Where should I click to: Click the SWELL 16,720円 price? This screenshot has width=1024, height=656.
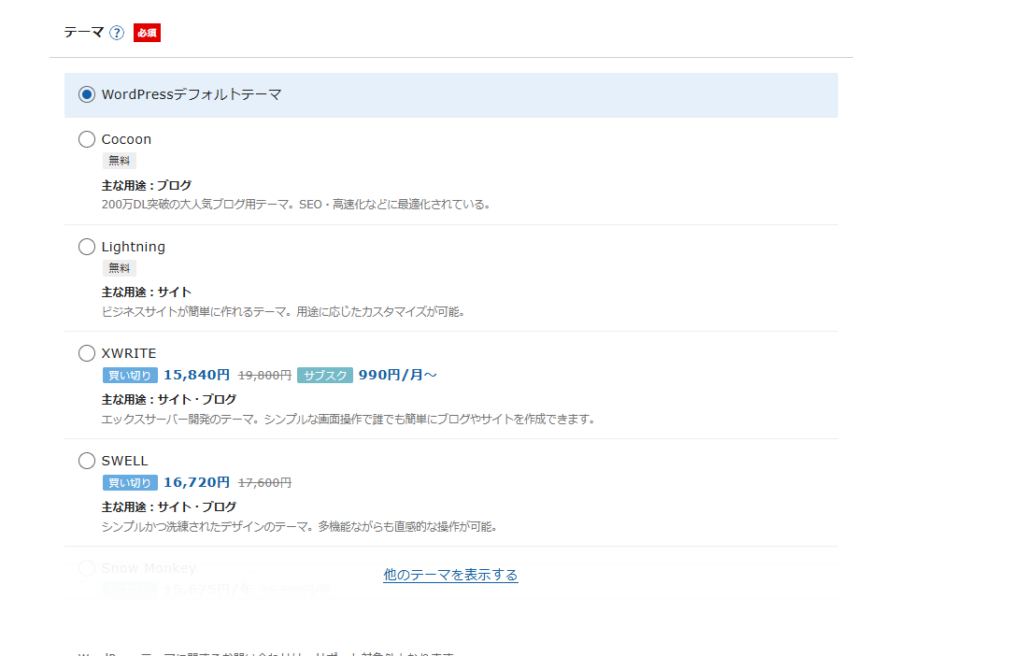click(x=197, y=482)
